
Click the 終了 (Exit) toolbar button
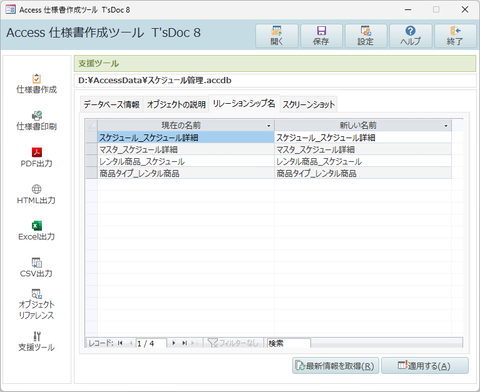[x=455, y=36]
